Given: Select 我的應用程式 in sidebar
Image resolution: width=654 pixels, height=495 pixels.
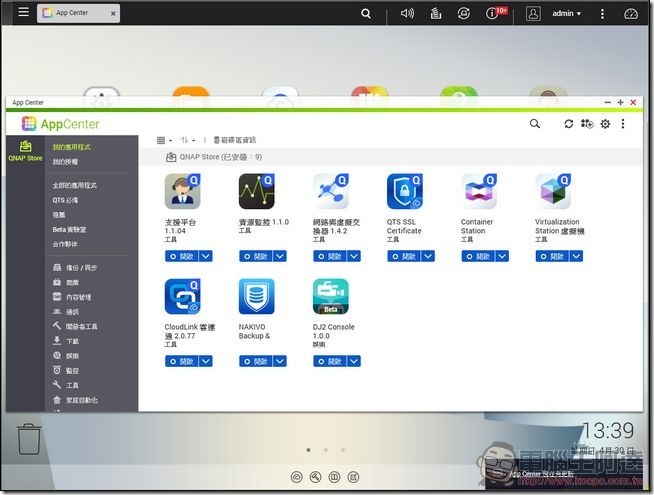Looking at the screenshot, I should (71, 147).
